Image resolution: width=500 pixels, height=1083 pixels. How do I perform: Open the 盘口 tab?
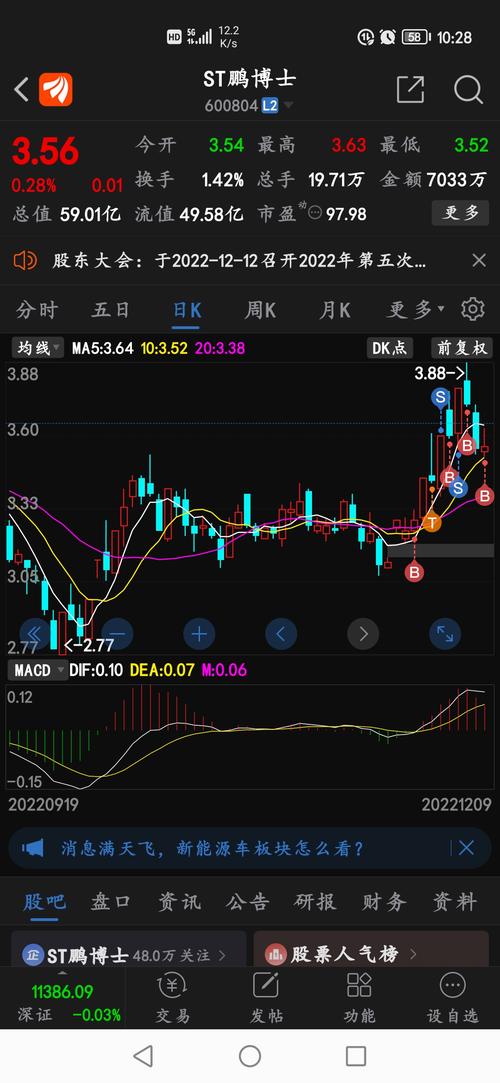tap(110, 901)
